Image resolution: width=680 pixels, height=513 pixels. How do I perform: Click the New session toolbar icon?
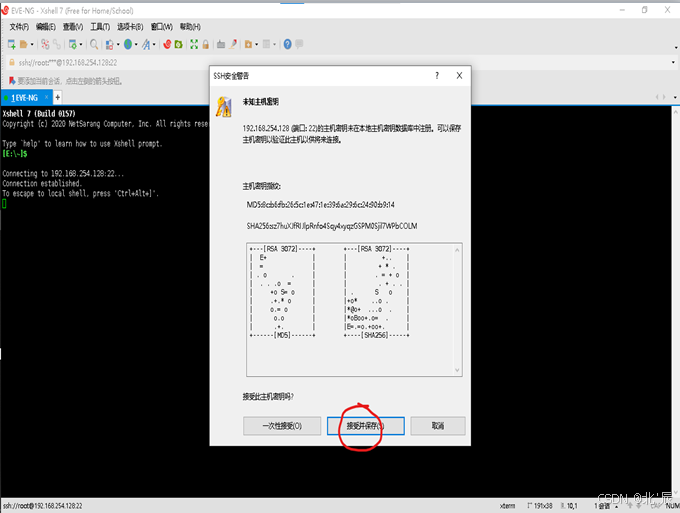12,44
